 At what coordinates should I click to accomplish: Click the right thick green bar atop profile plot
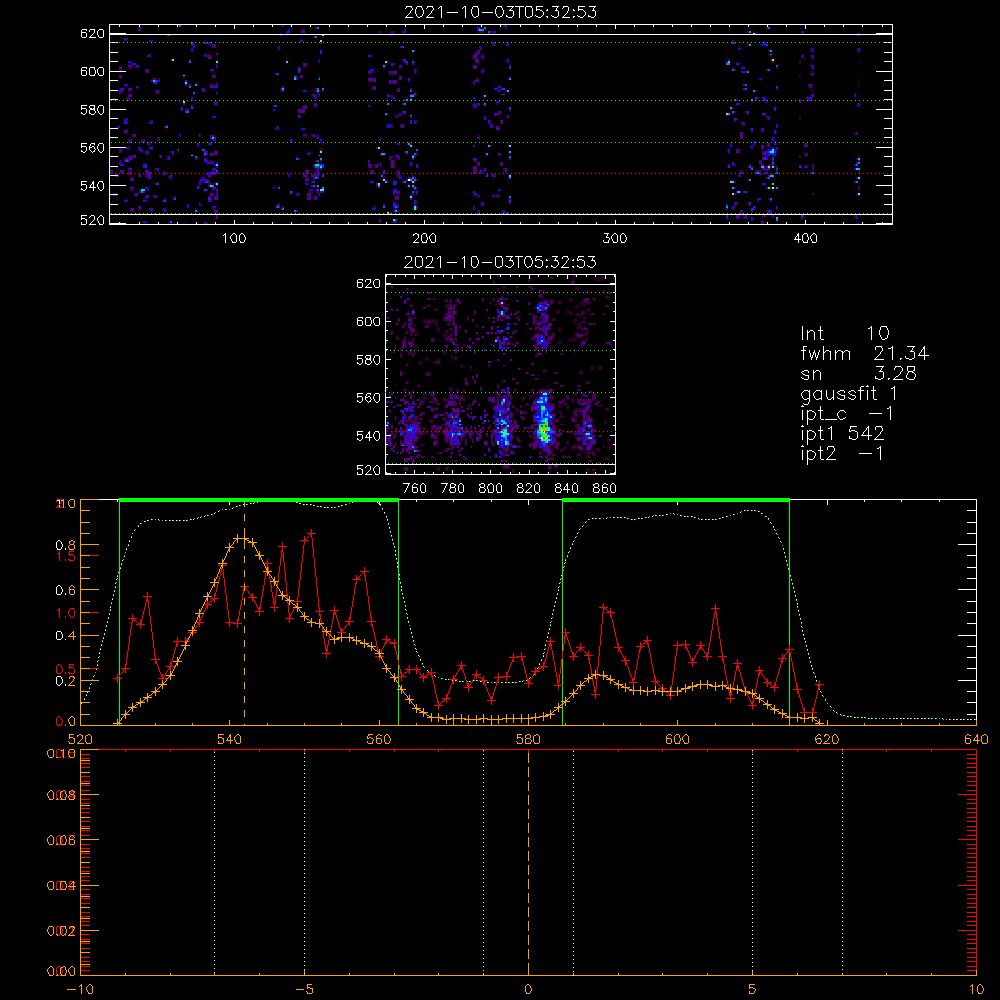[676, 500]
